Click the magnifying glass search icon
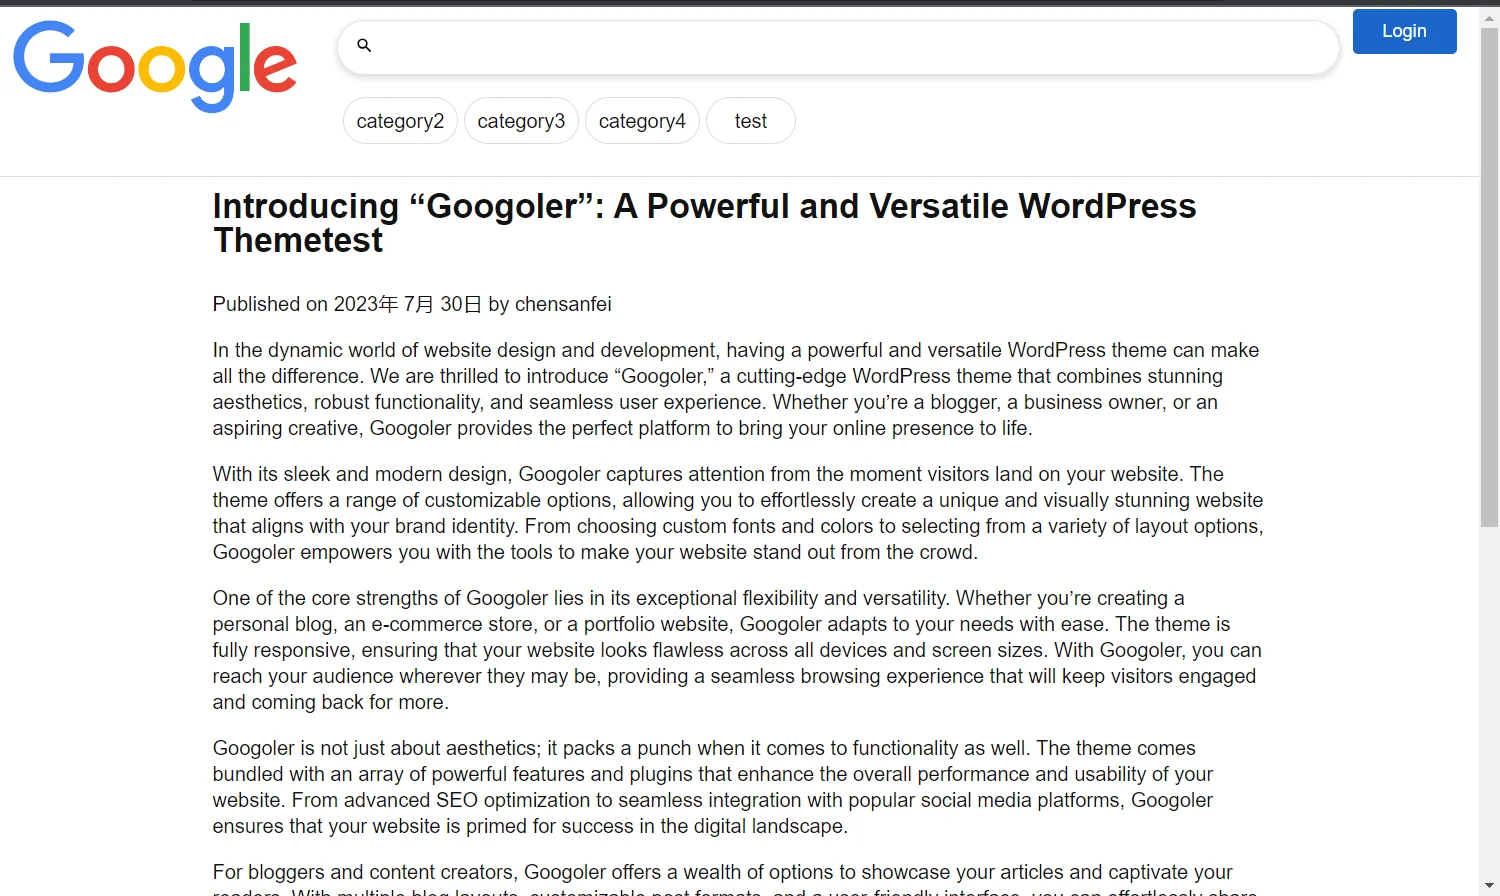 coord(364,46)
